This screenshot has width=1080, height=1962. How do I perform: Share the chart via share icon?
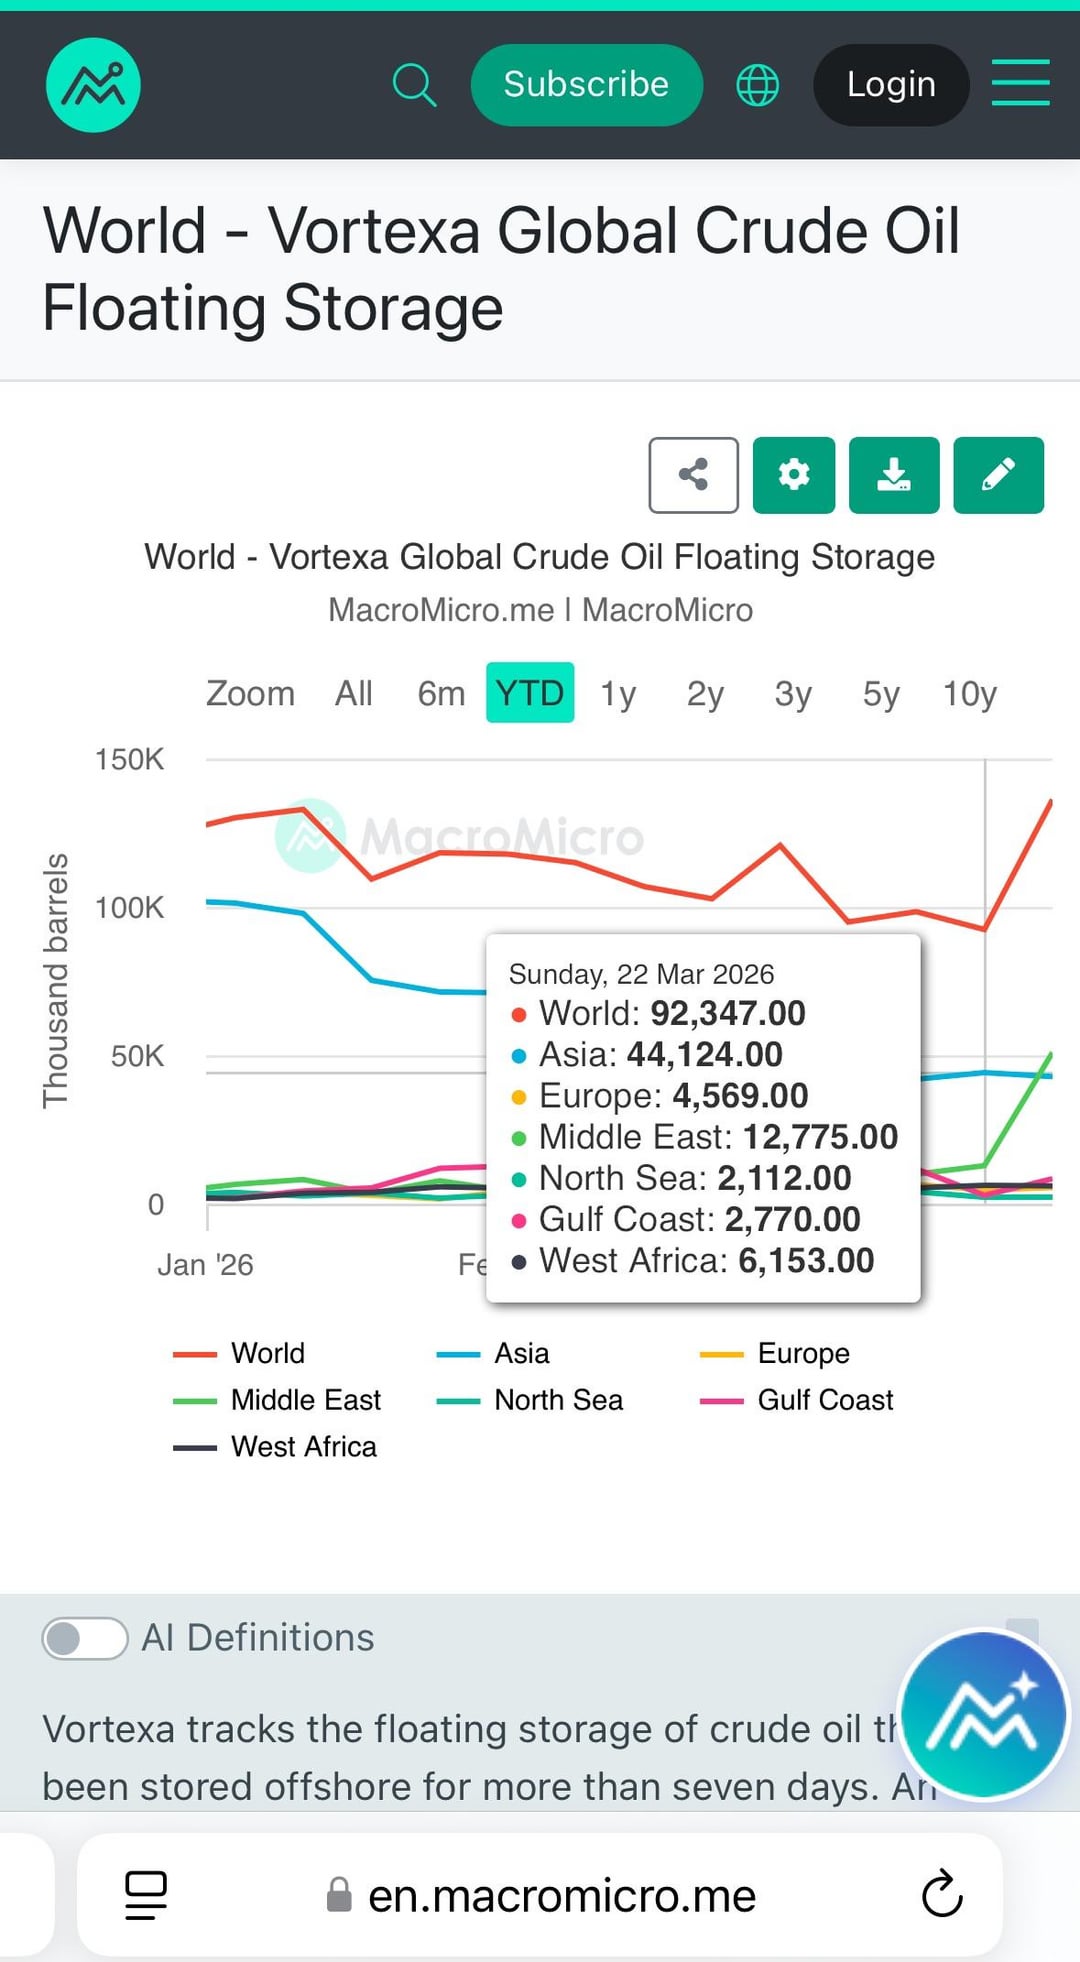pos(693,475)
